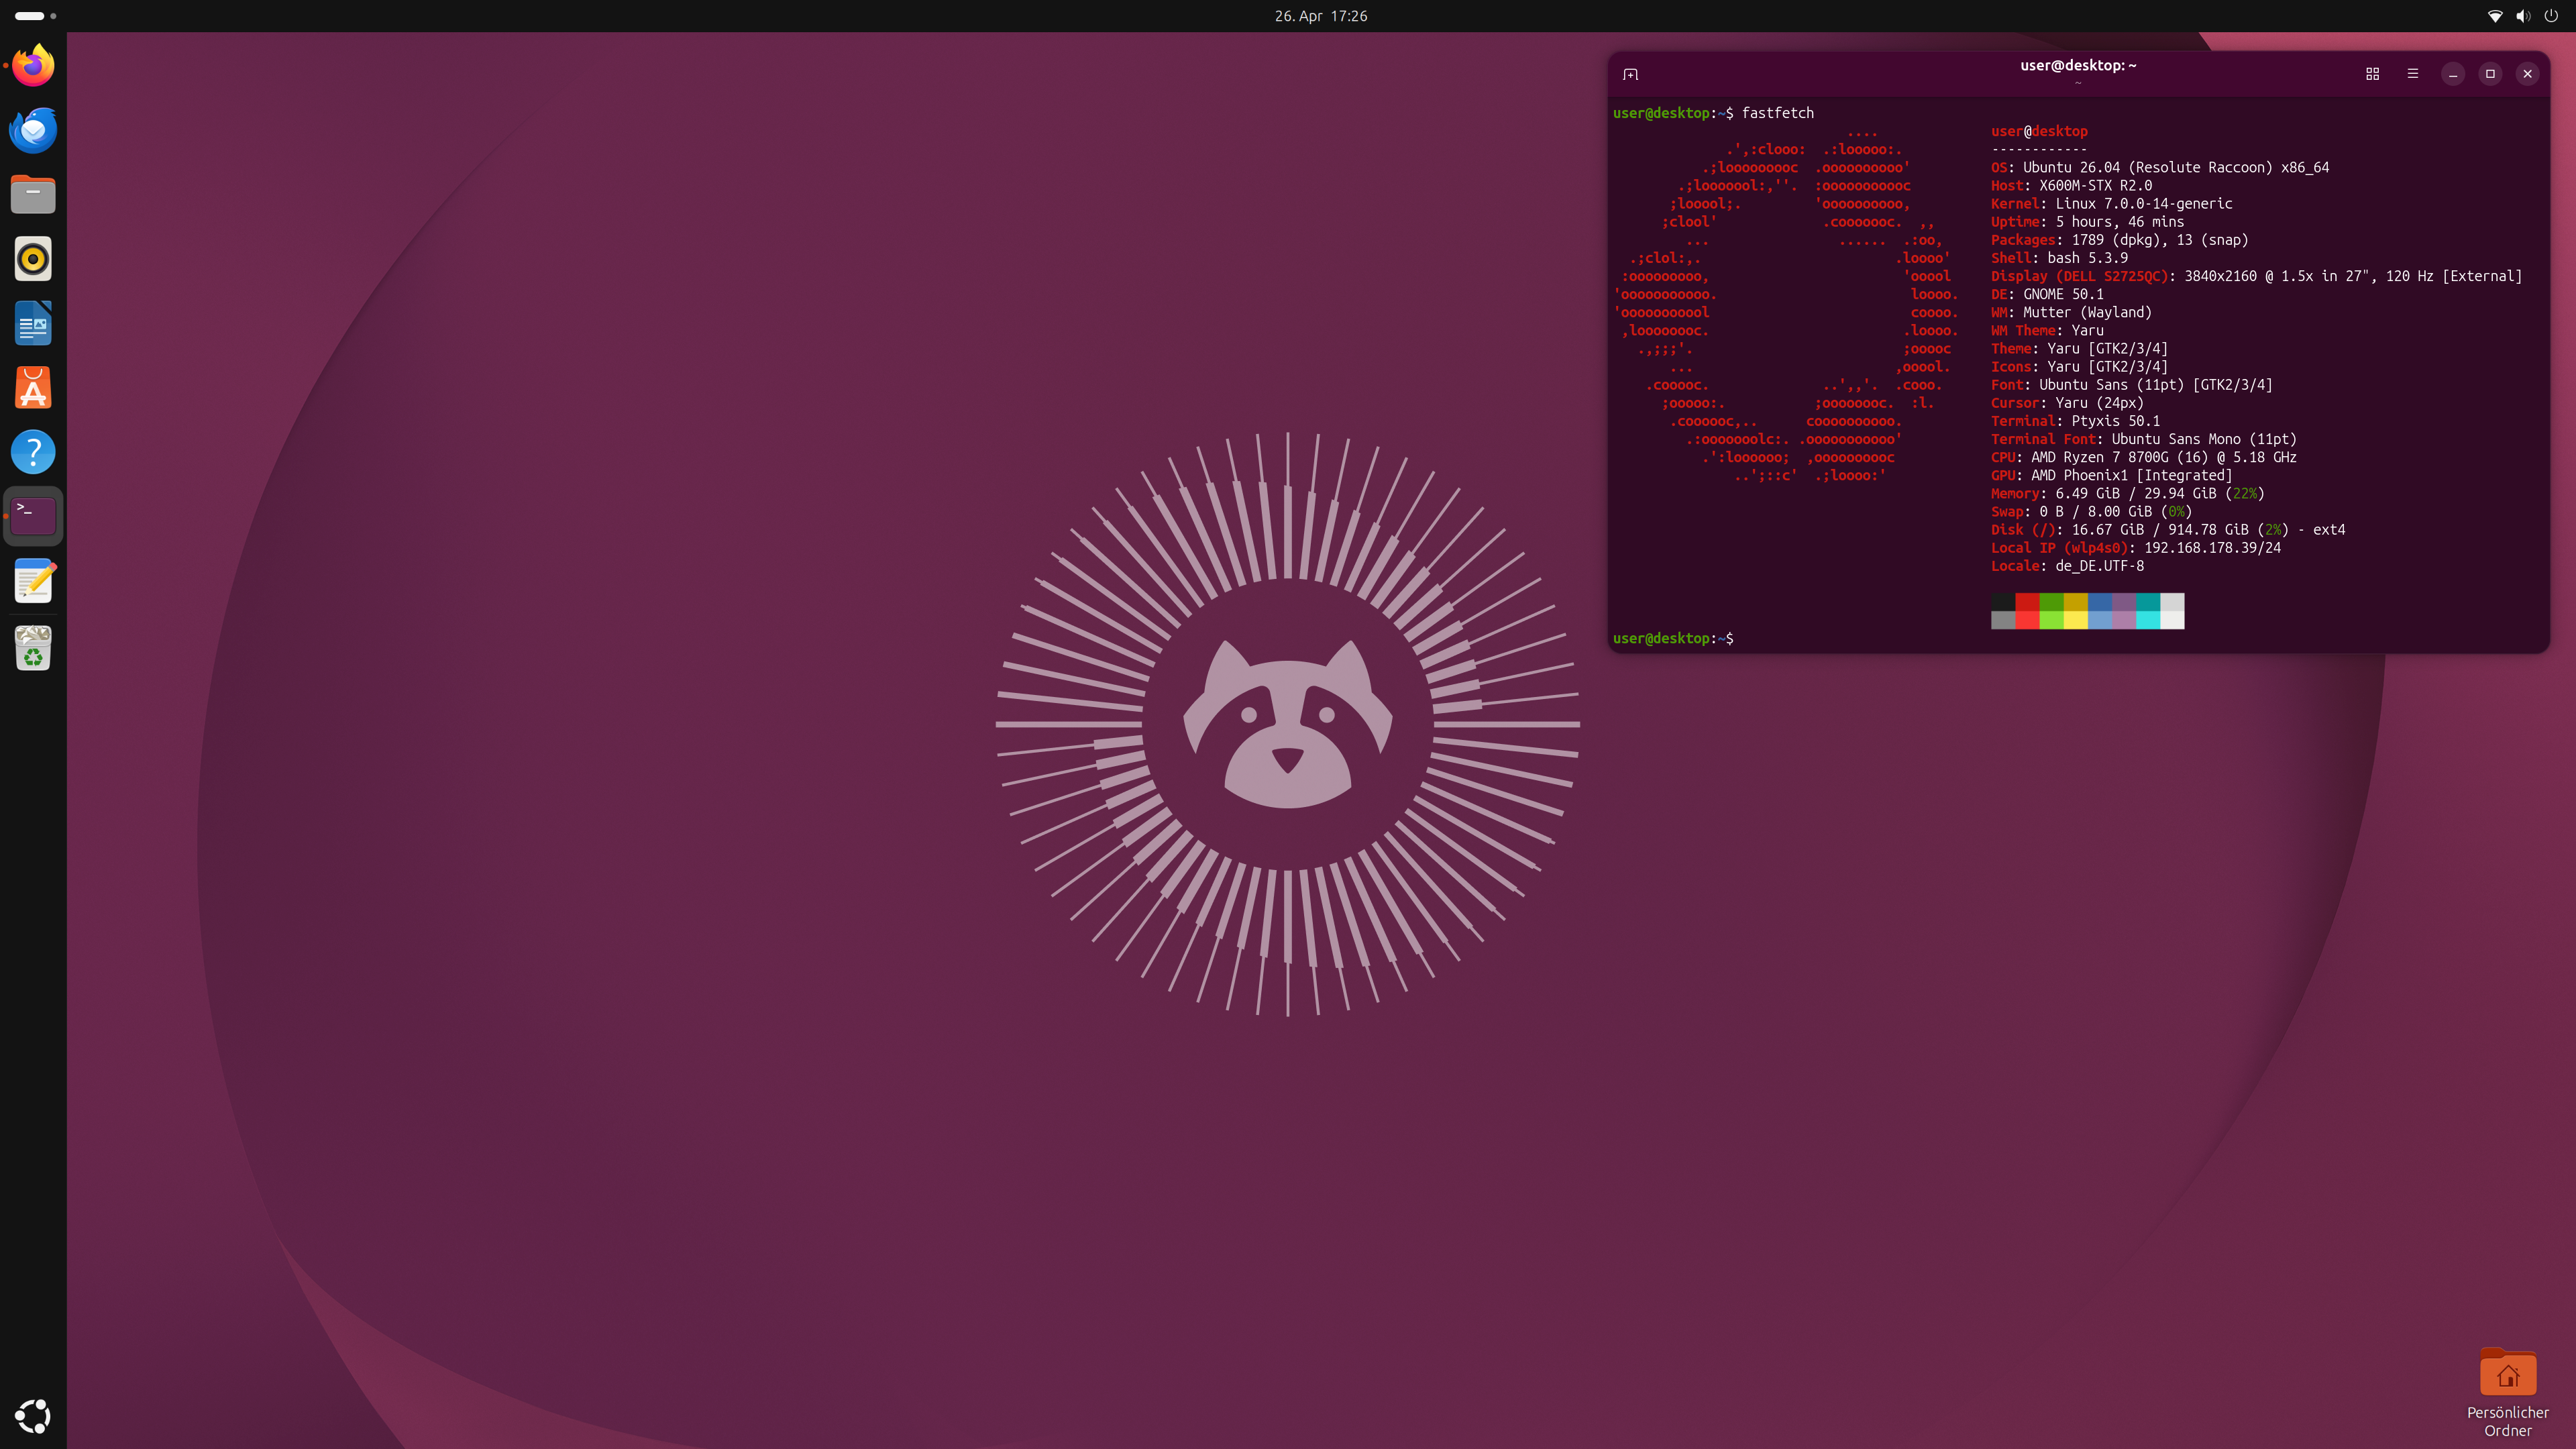This screenshot has width=2576, height=1449.
Task: Click the terminal title "user@desktop: ~"
Action: tap(2078, 66)
